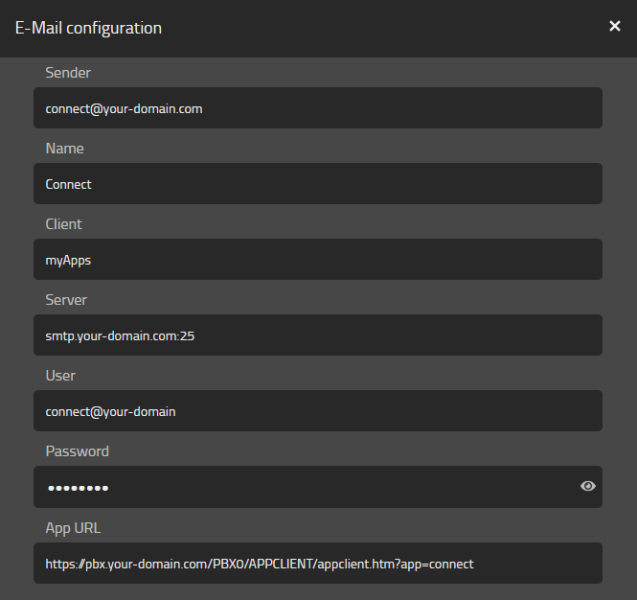Image resolution: width=637 pixels, height=600 pixels.
Task: Click the port number 25 in Server field
Action: pyautogui.click(x=187, y=336)
